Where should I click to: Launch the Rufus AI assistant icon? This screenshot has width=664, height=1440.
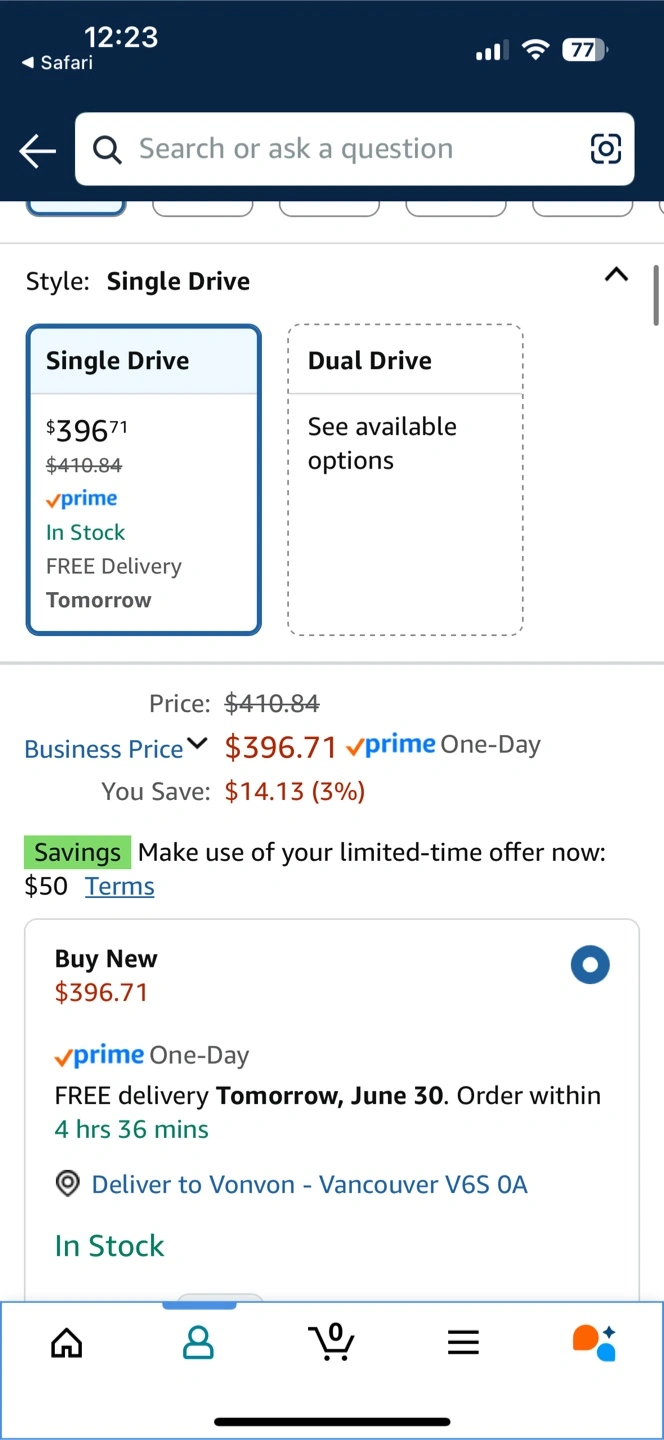point(594,1342)
